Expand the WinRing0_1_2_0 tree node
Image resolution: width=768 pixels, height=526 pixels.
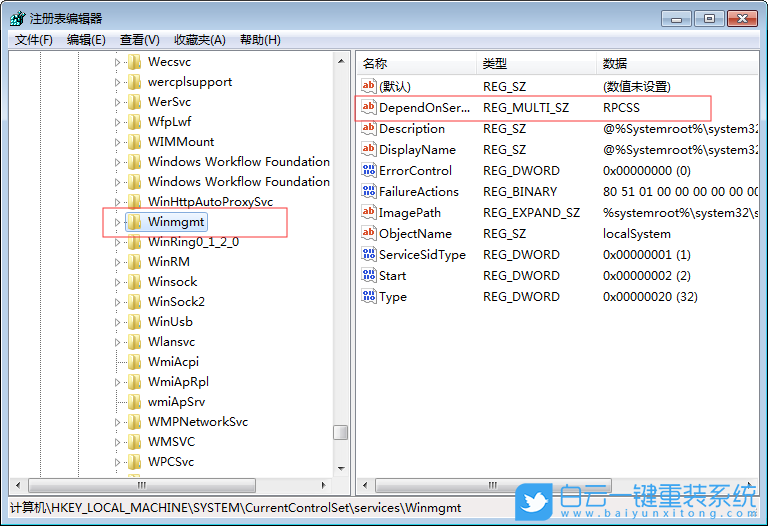pyautogui.click(x=117, y=242)
